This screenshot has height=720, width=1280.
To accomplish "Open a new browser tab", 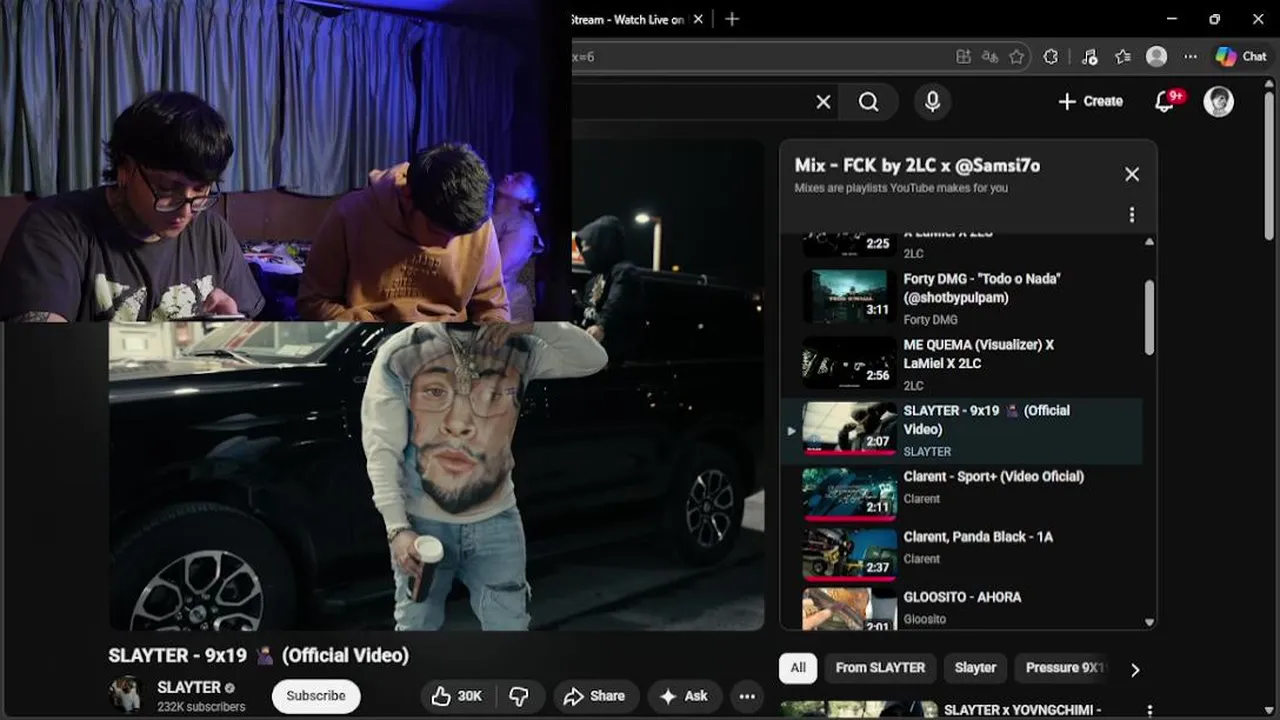I will click(732, 19).
